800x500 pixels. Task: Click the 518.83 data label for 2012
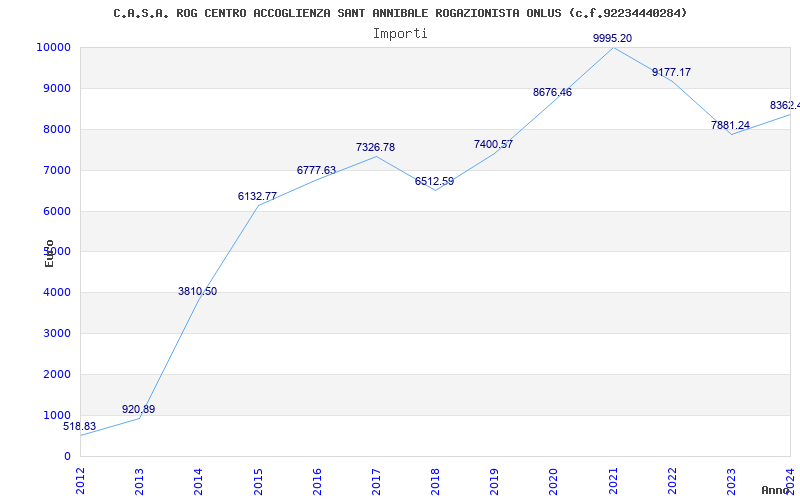point(79,427)
